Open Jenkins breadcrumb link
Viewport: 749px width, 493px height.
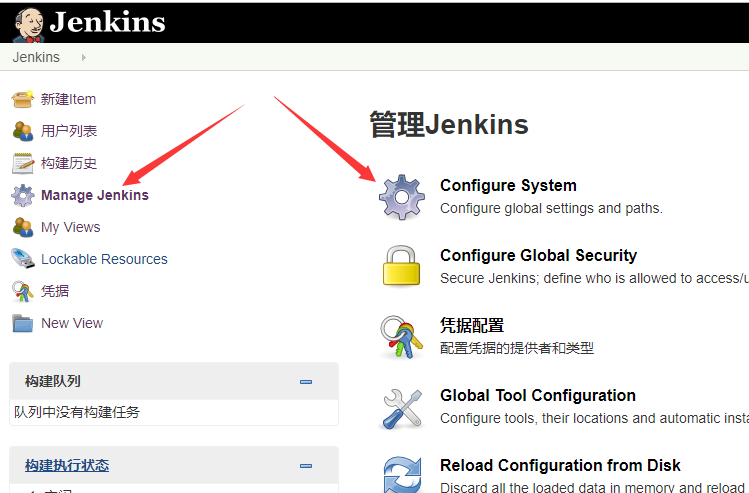(36, 57)
